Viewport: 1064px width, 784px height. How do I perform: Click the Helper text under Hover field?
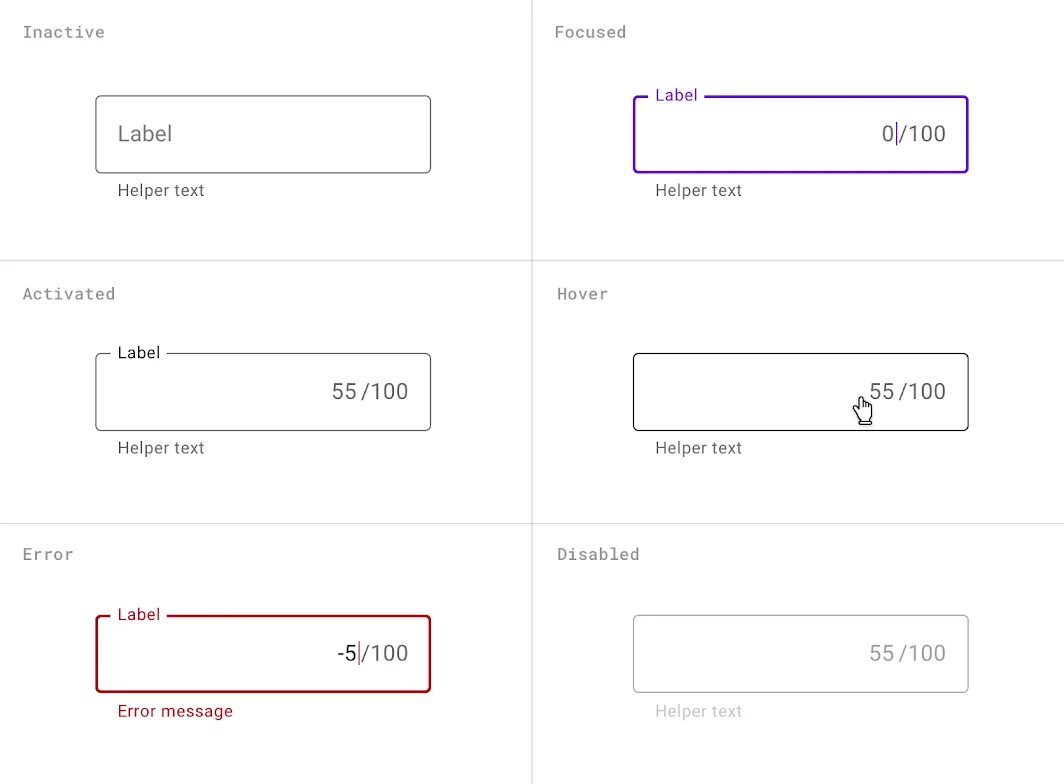pyautogui.click(x=699, y=449)
